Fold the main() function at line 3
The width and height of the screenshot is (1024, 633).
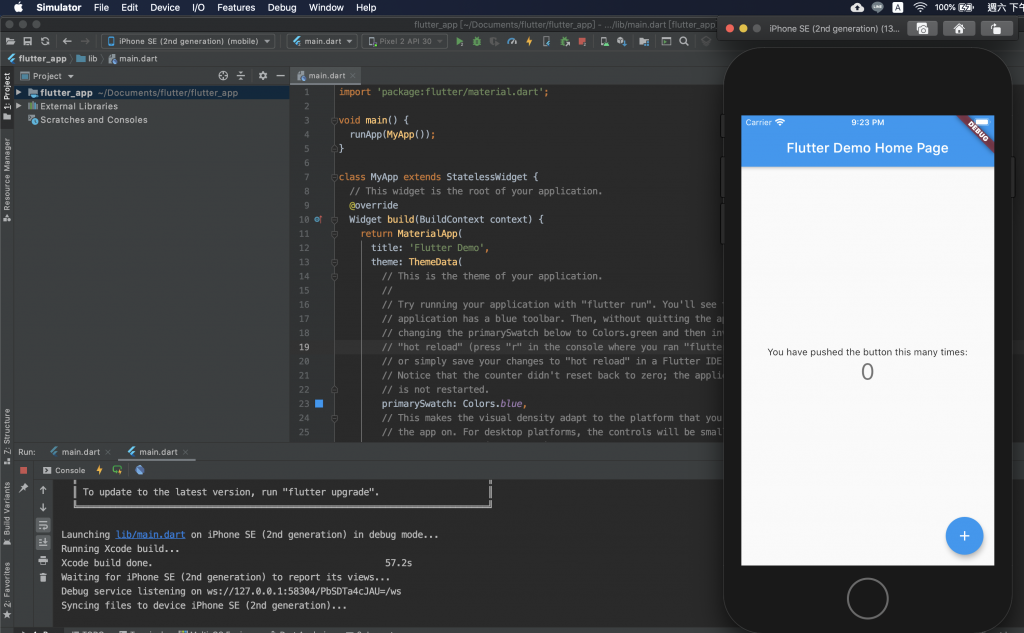point(334,120)
